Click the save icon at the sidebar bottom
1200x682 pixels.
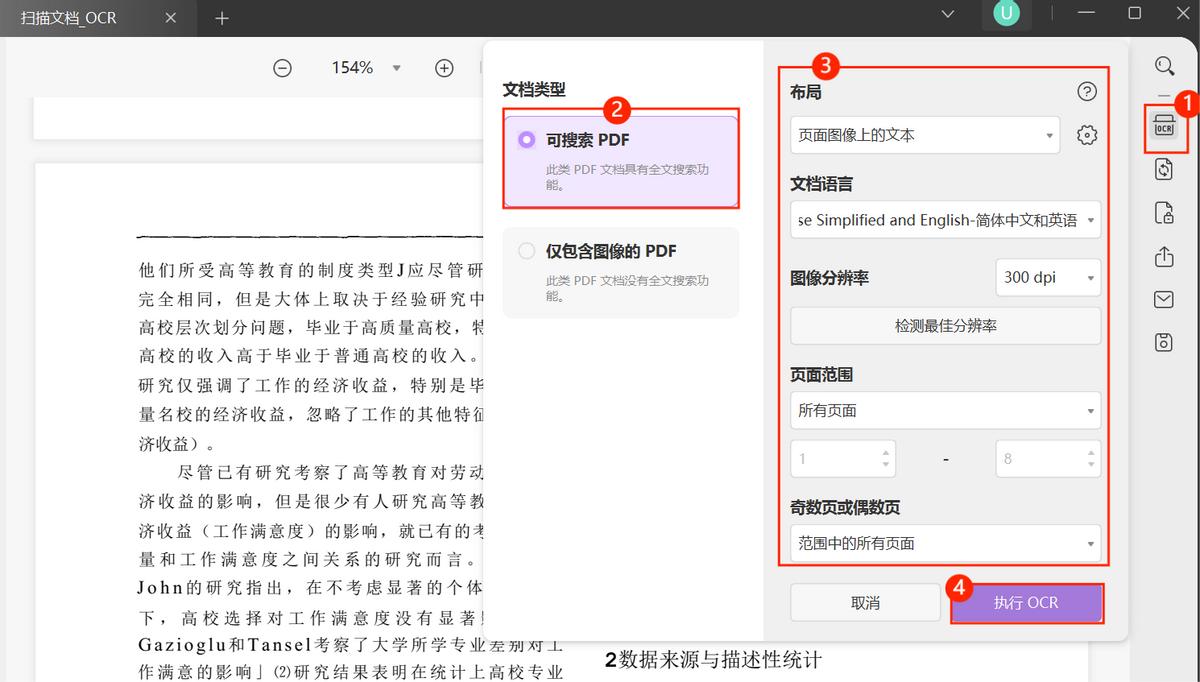coord(1163,342)
